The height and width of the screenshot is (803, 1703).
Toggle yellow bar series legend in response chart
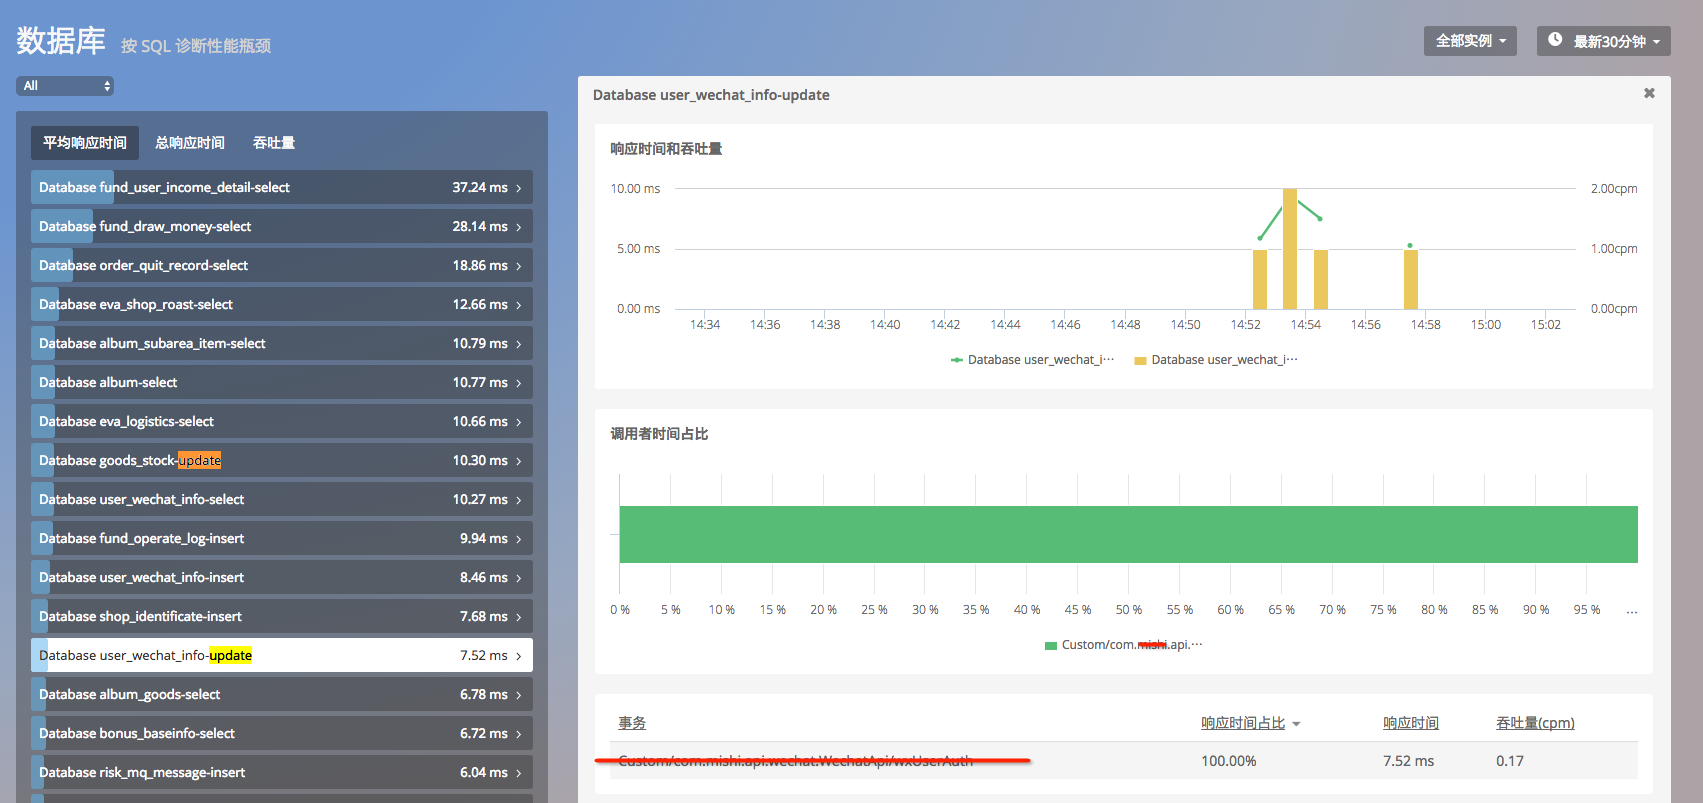1216,360
